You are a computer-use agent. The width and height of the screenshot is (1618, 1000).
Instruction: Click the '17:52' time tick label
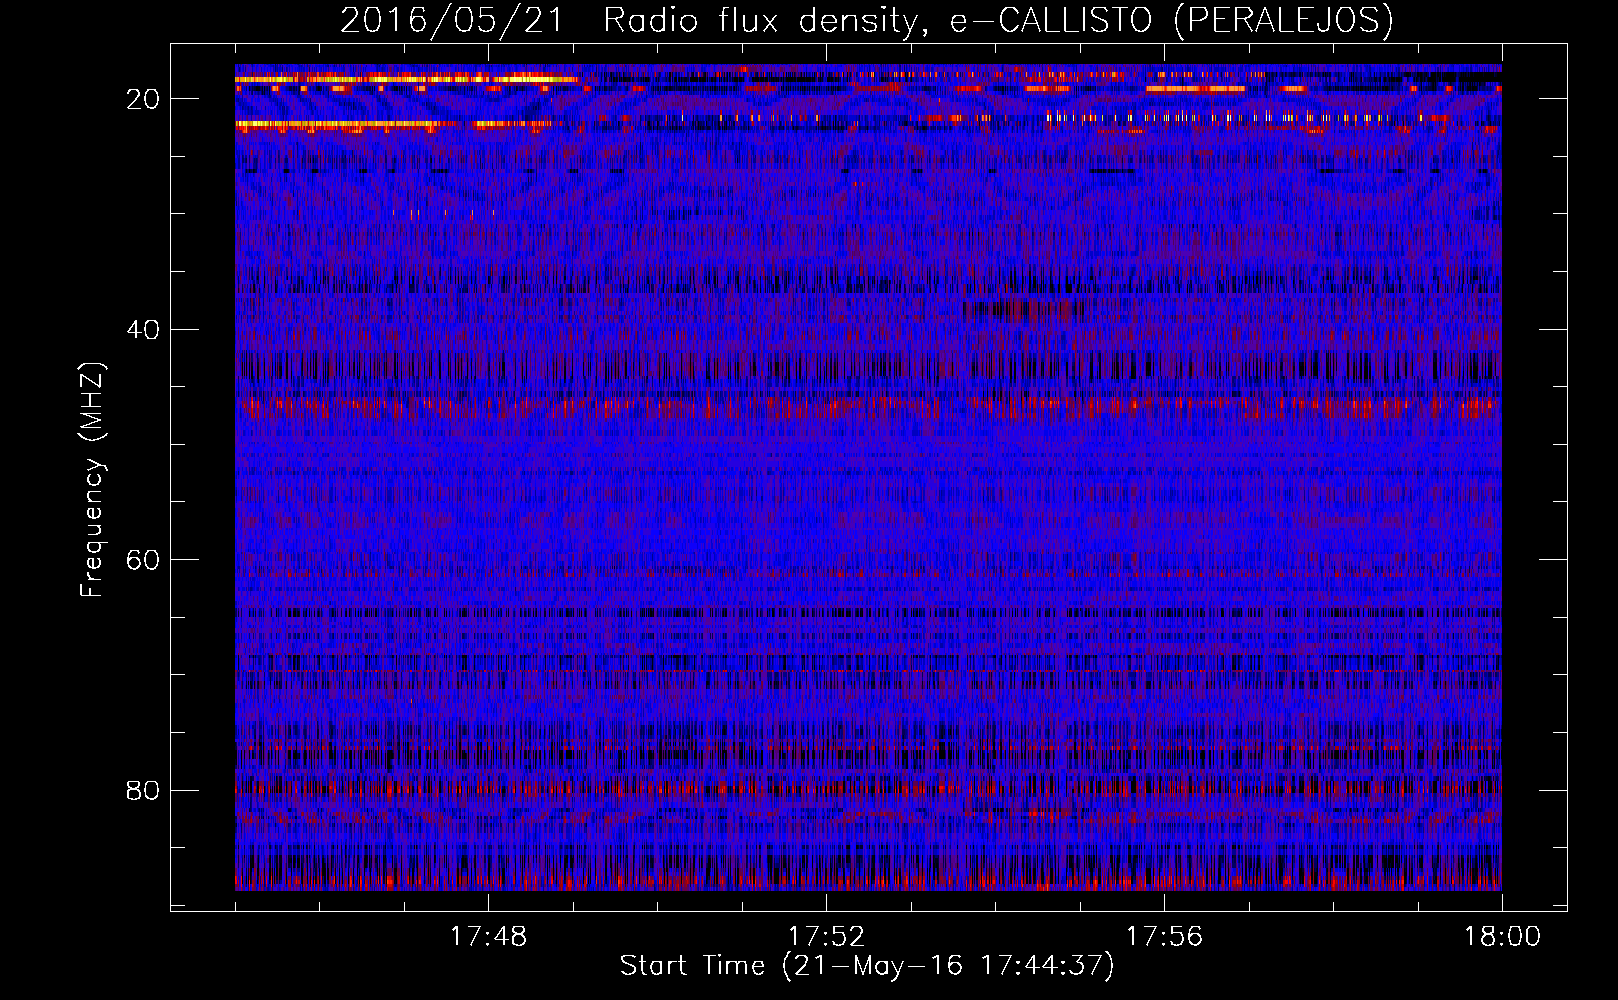coord(826,937)
